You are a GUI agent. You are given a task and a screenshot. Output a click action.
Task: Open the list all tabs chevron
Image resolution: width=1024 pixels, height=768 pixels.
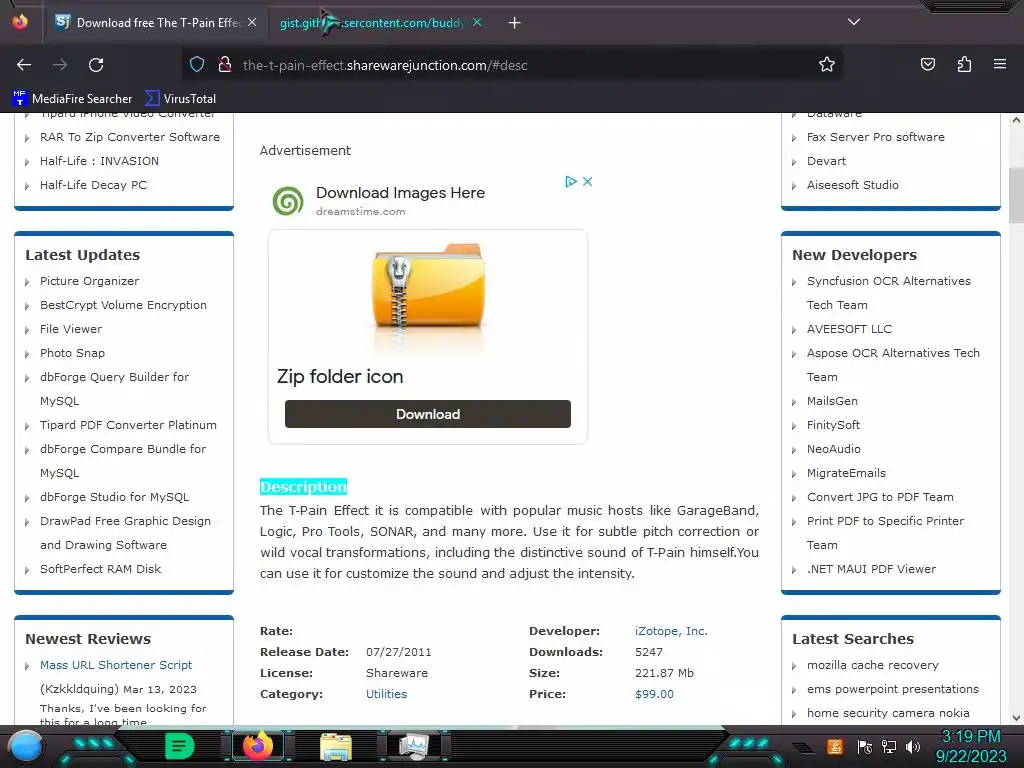click(x=854, y=22)
